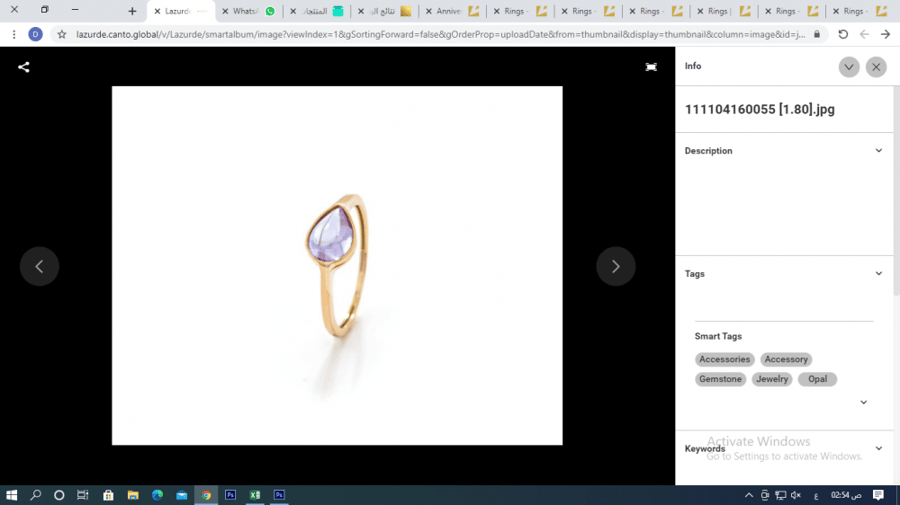Switch to the WhatsApp browser tab
The height and width of the screenshot is (505, 900).
coord(249,11)
